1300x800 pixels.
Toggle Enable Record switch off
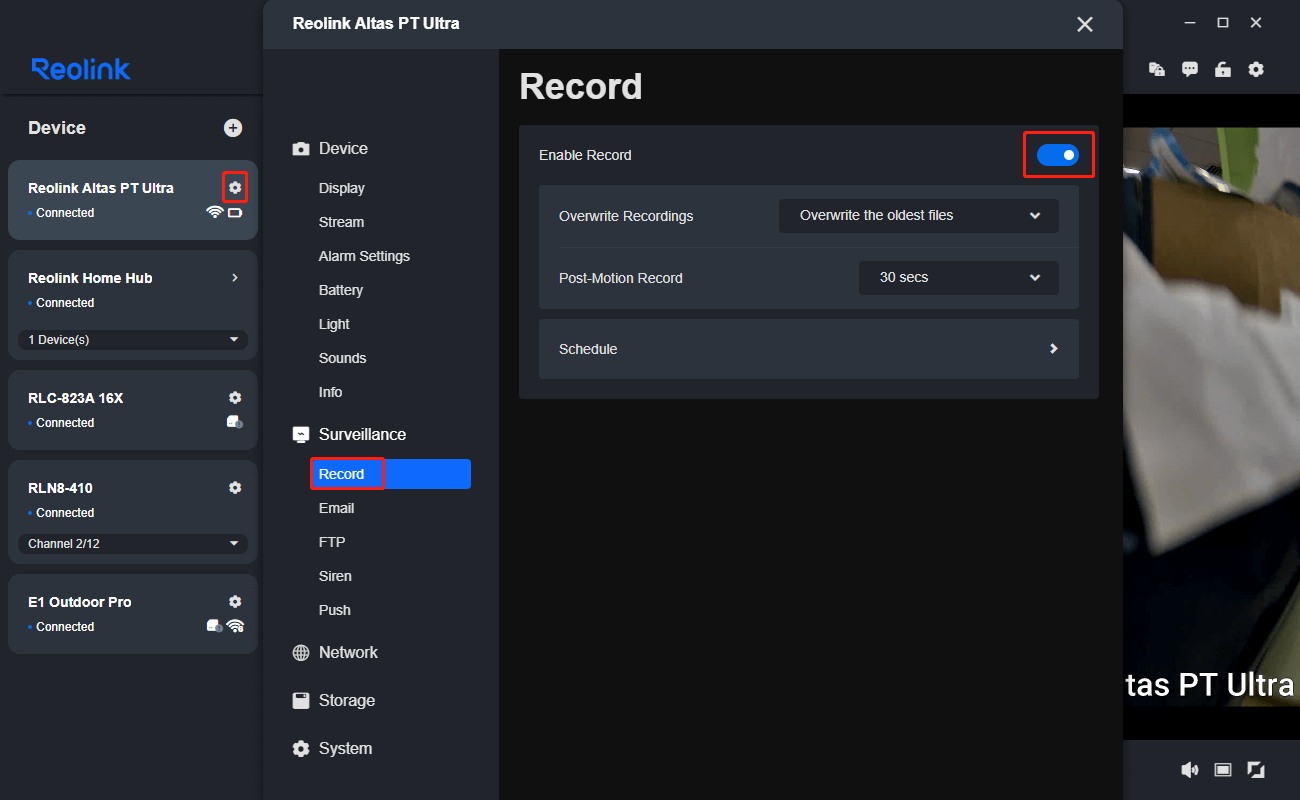1058,155
